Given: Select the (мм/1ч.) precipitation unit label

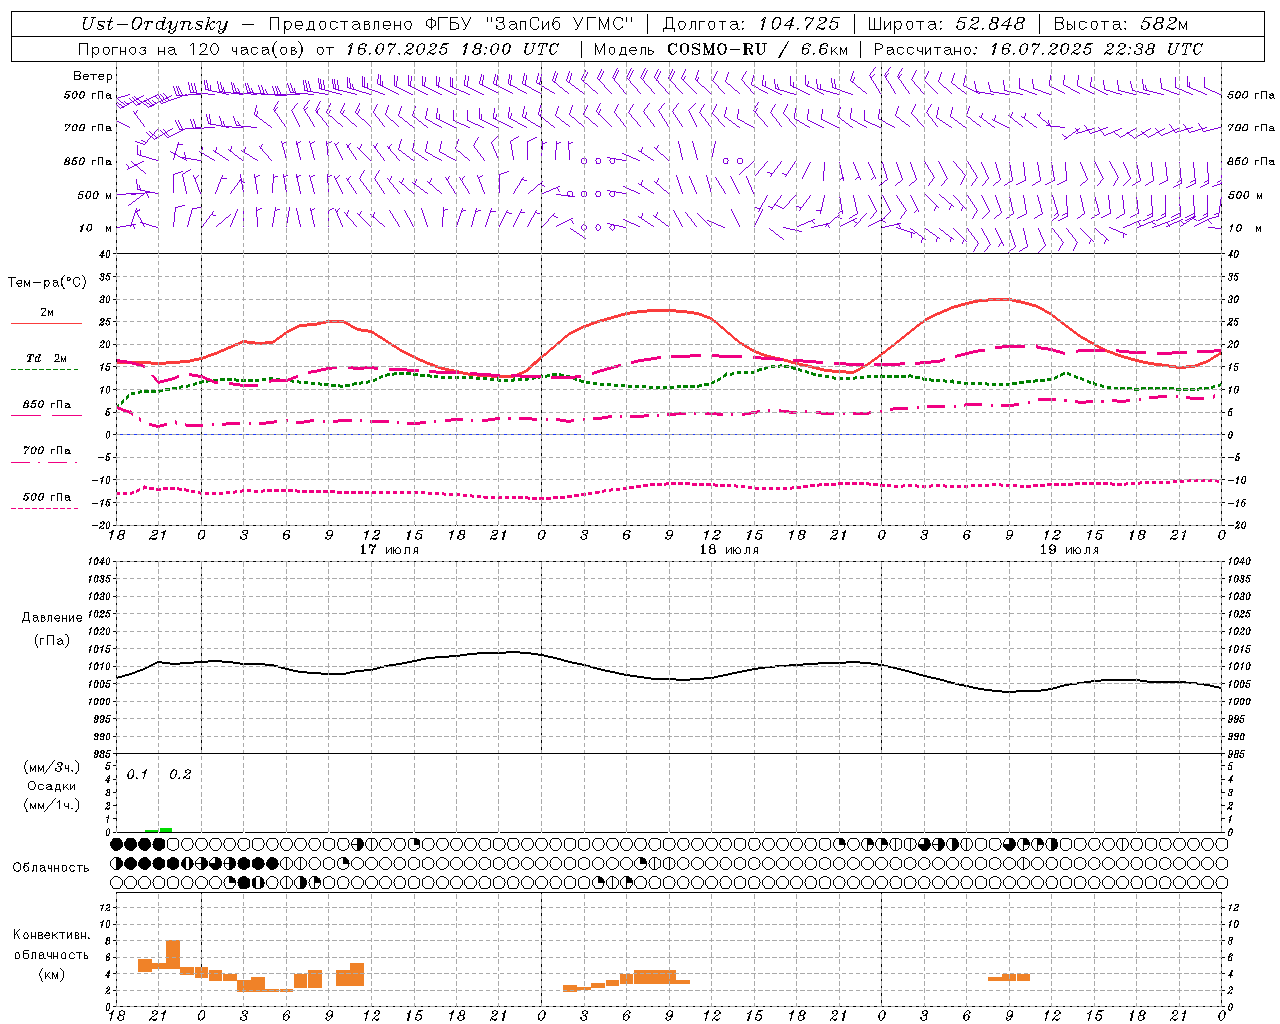Looking at the screenshot, I should click(x=52, y=805).
